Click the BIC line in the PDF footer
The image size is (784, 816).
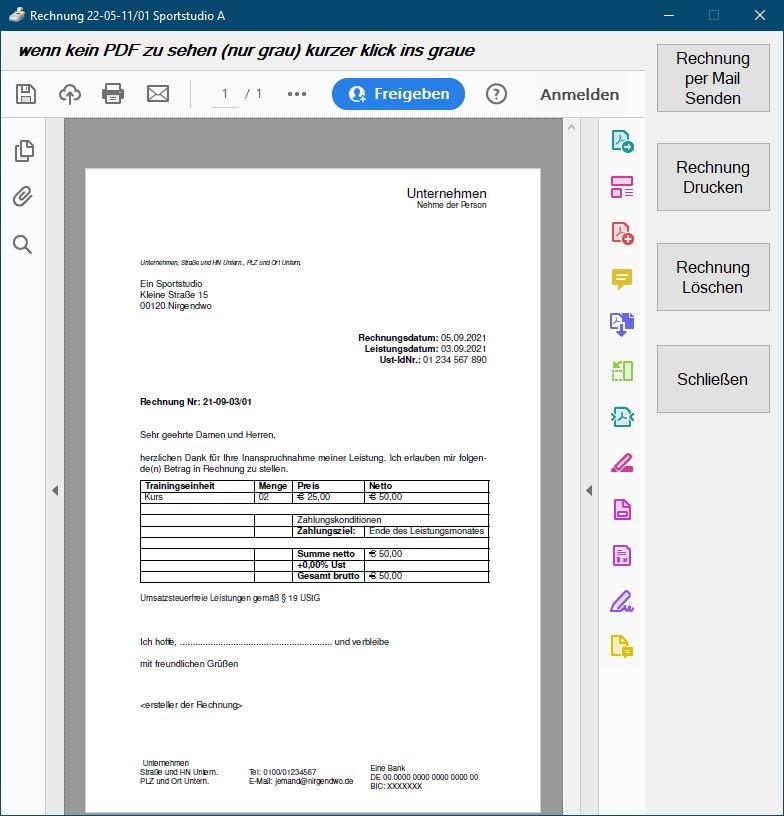coord(396,786)
